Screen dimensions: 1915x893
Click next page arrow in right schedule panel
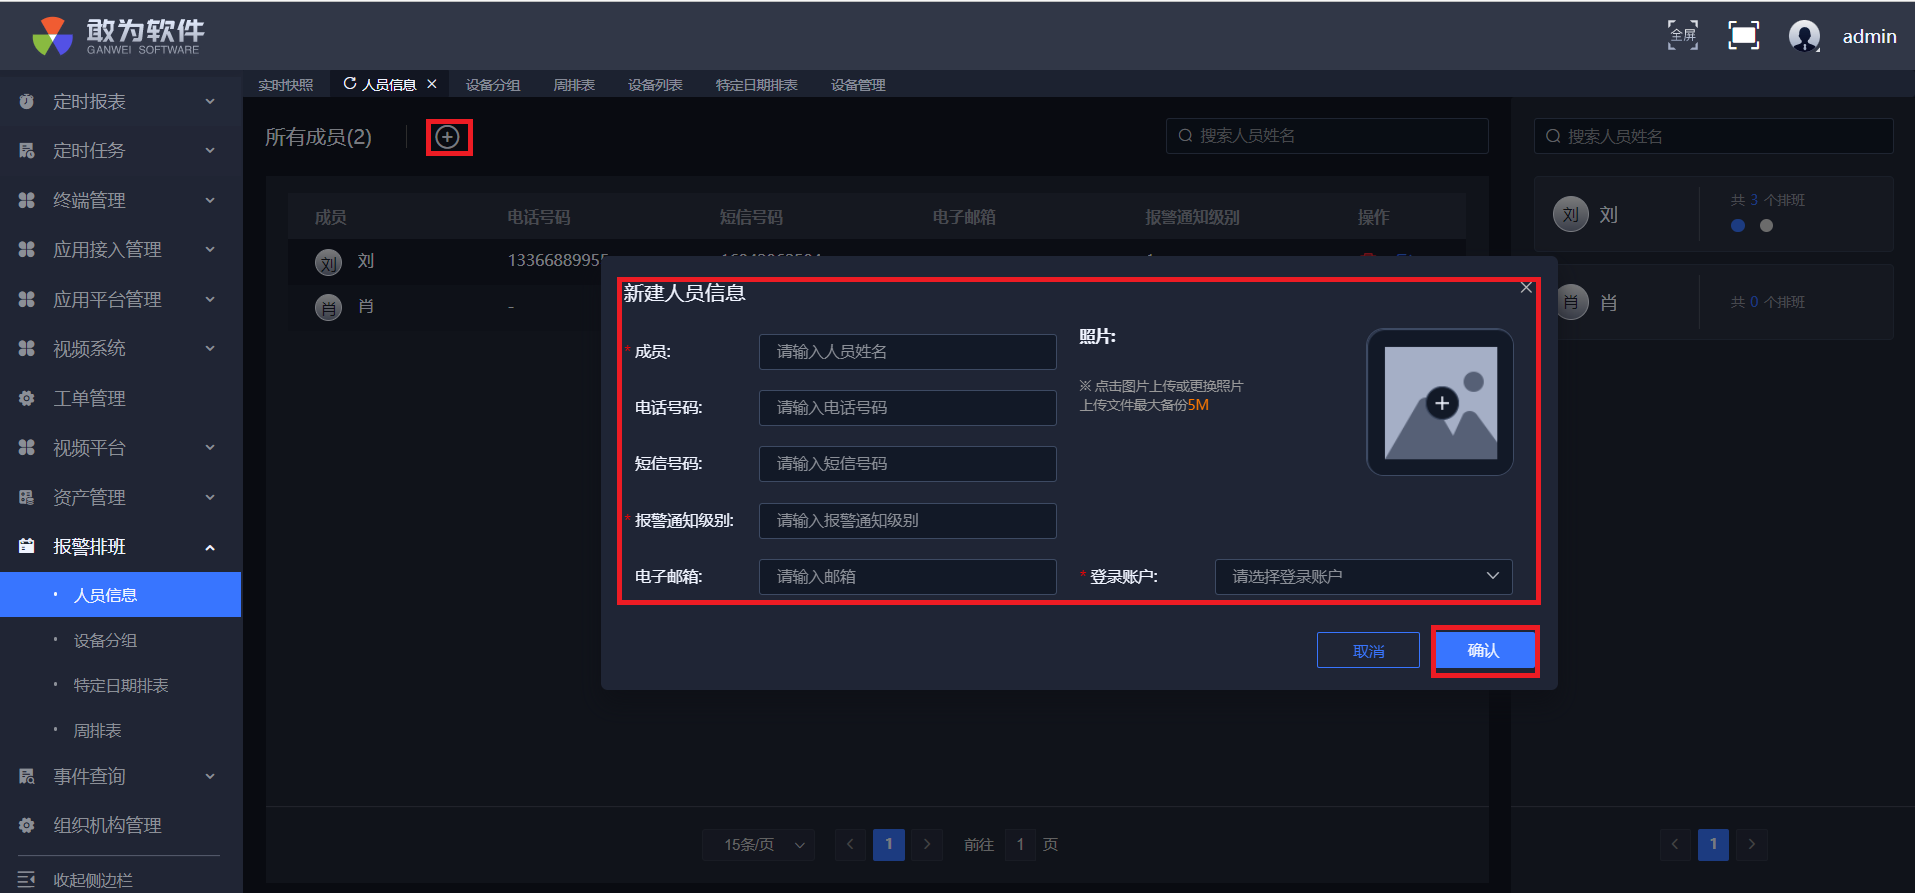[x=1751, y=844]
